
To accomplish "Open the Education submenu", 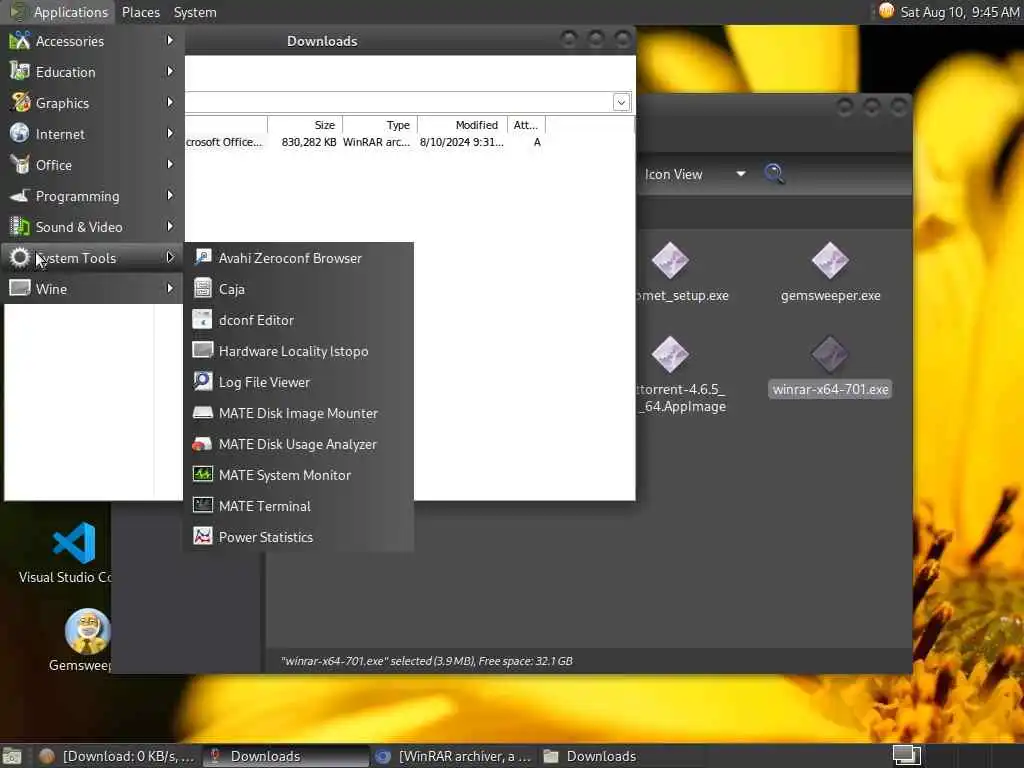I will coord(92,72).
